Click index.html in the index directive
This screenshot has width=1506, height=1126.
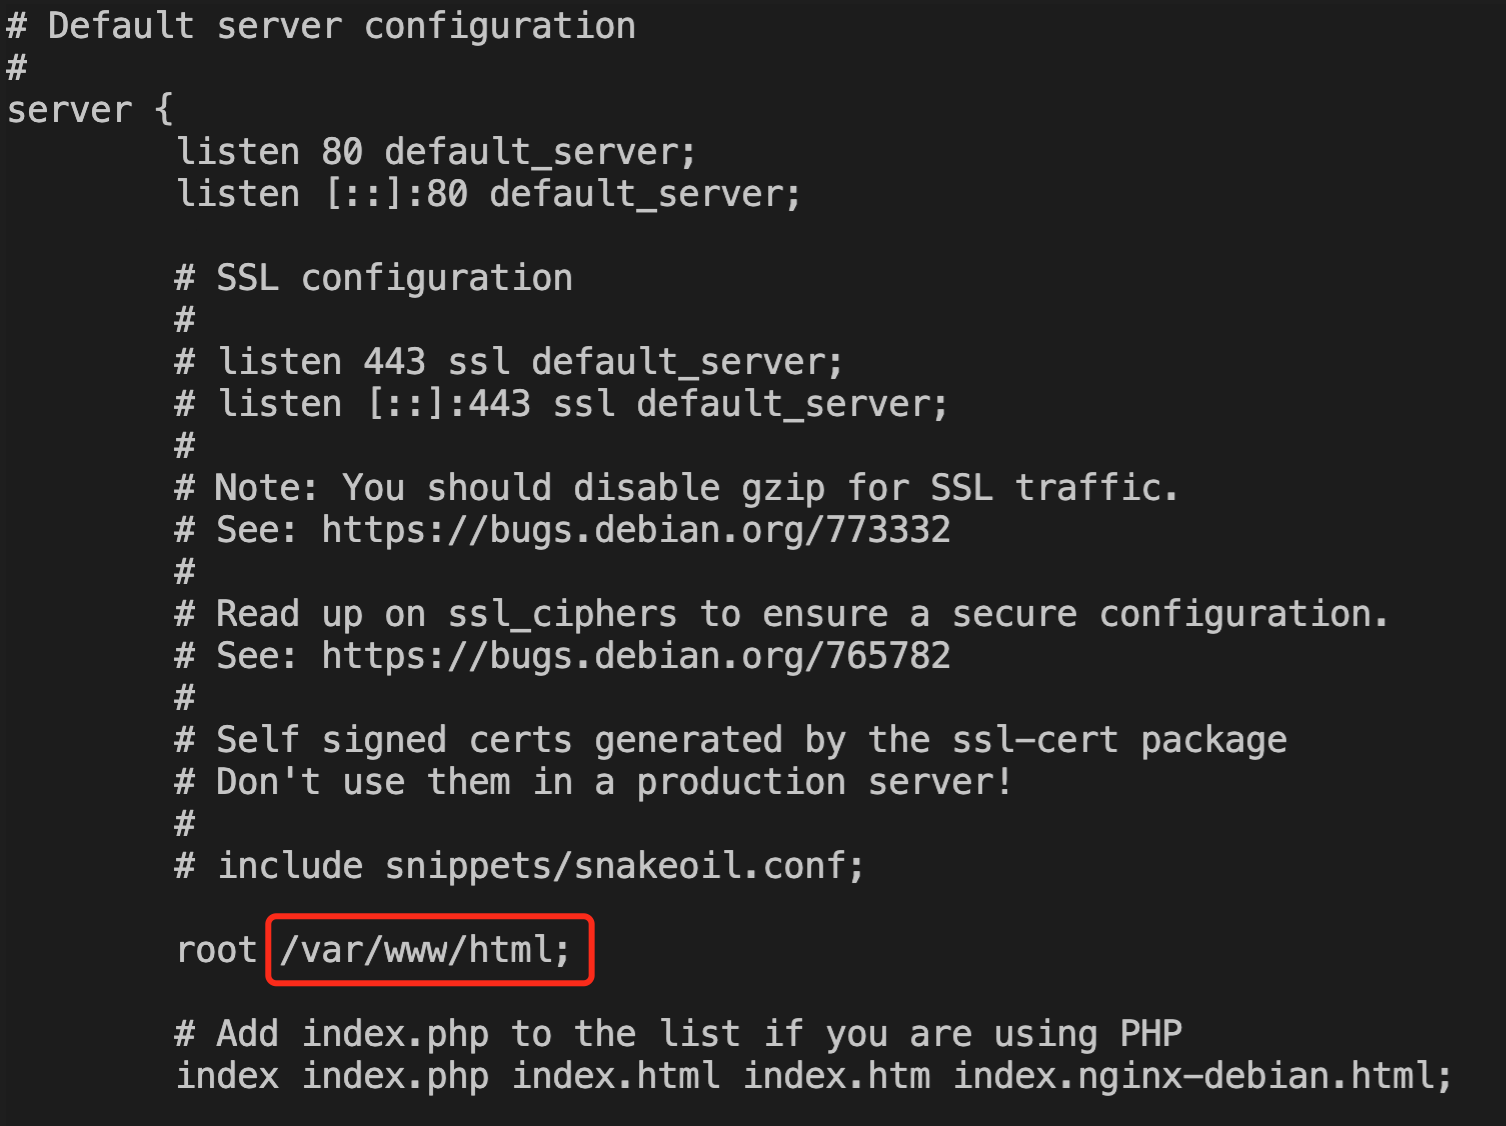coord(615,1076)
